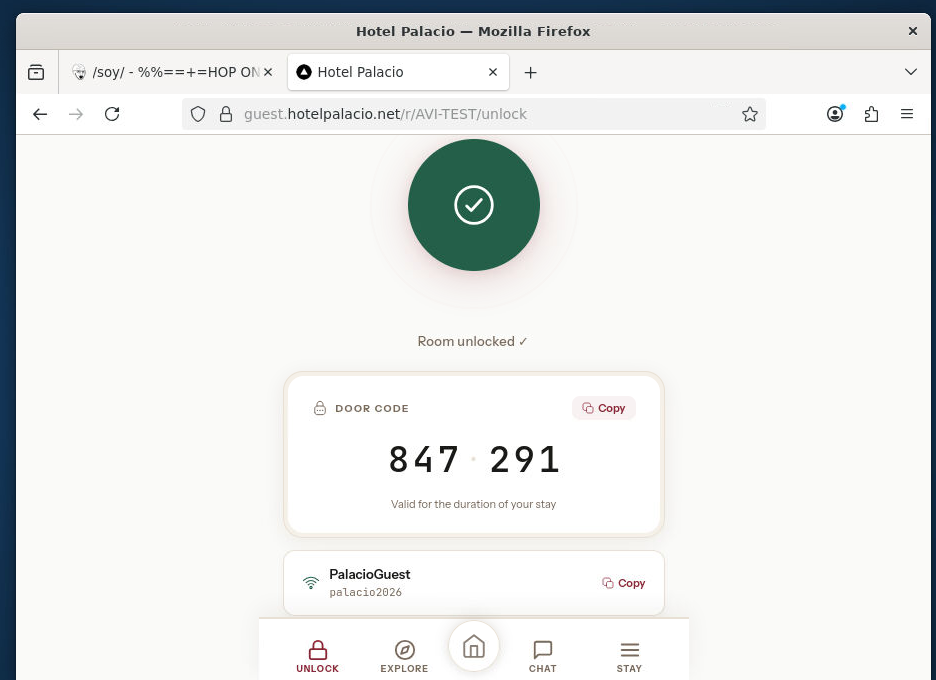Image resolution: width=936 pixels, height=680 pixels.
Task: Bookmark this page with the star icon
Action: (x=750, y=114)
